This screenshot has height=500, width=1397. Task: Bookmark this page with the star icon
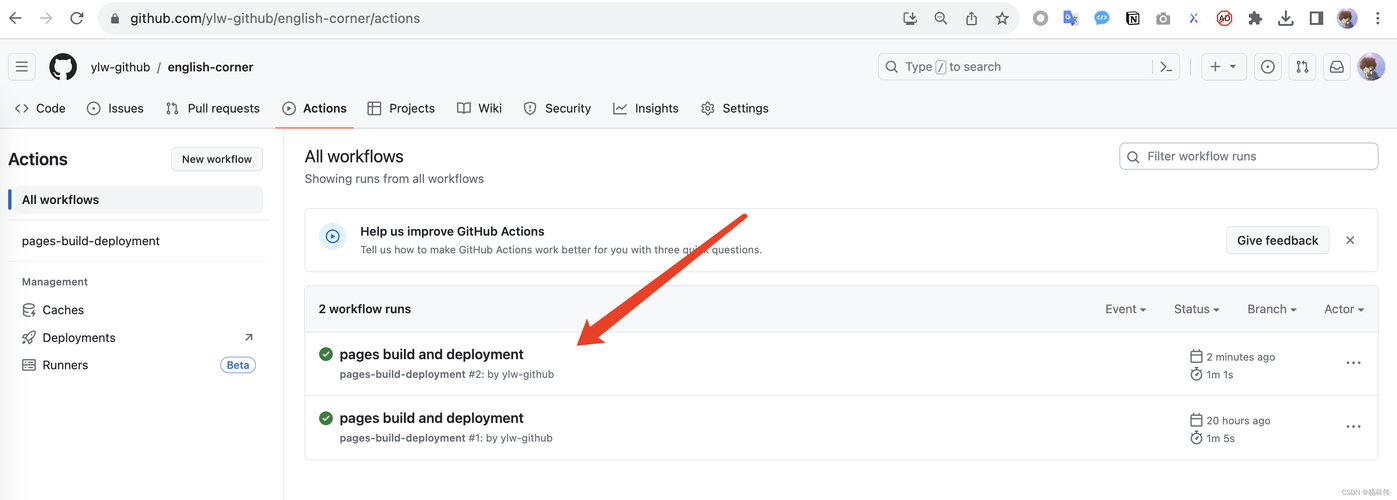1002,18
